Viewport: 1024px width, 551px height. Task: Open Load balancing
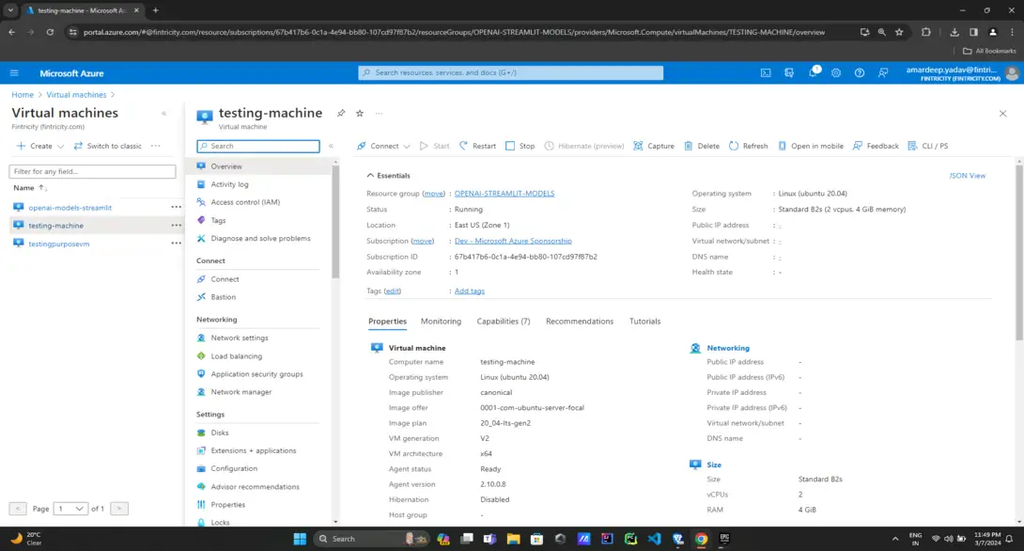point(236,356)
